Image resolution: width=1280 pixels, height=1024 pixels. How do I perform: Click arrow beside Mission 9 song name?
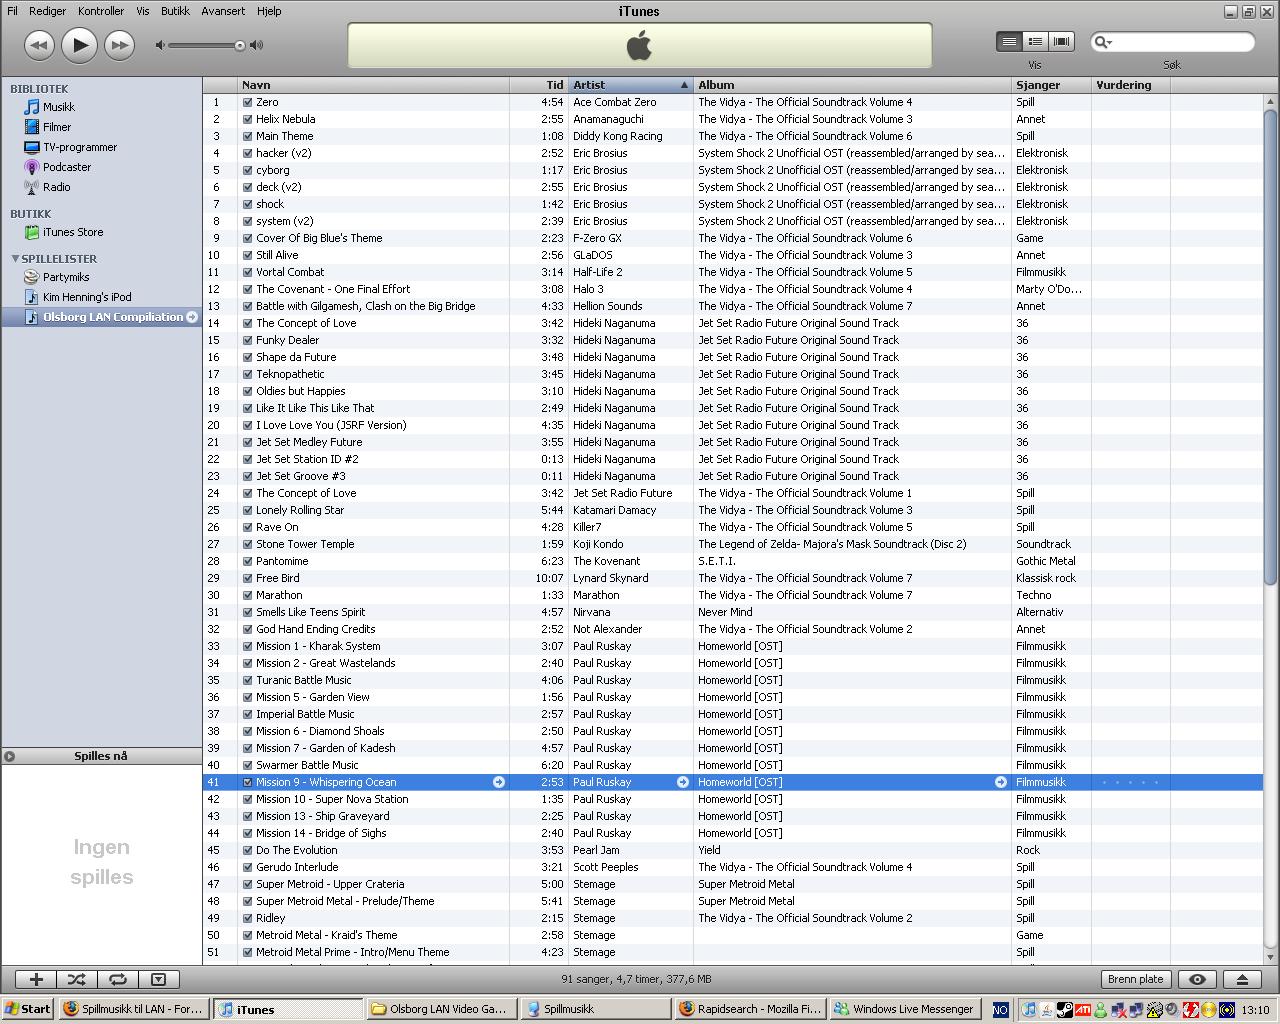tap(499, 782)
